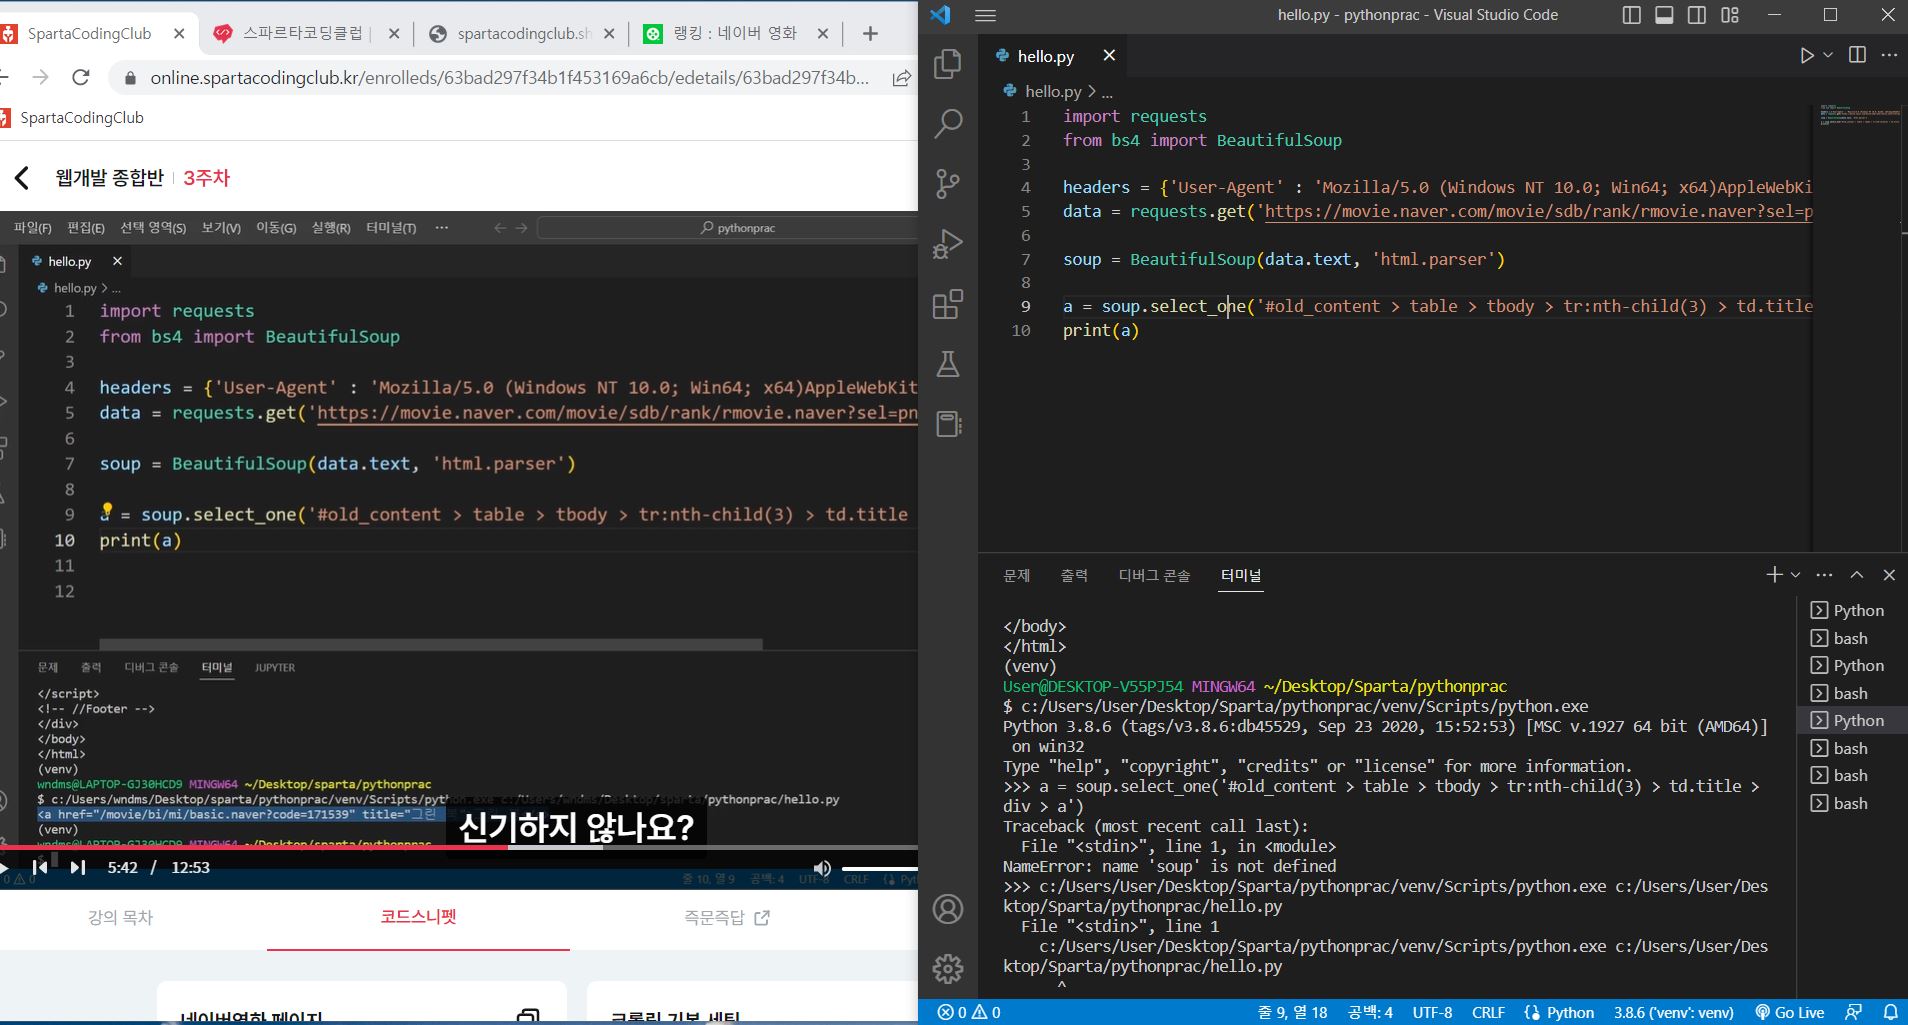Go to line via 줄 9, 열 18
Image resolution: width=1908 pixels, height=1025 pixels.
click(1292, 1012)
